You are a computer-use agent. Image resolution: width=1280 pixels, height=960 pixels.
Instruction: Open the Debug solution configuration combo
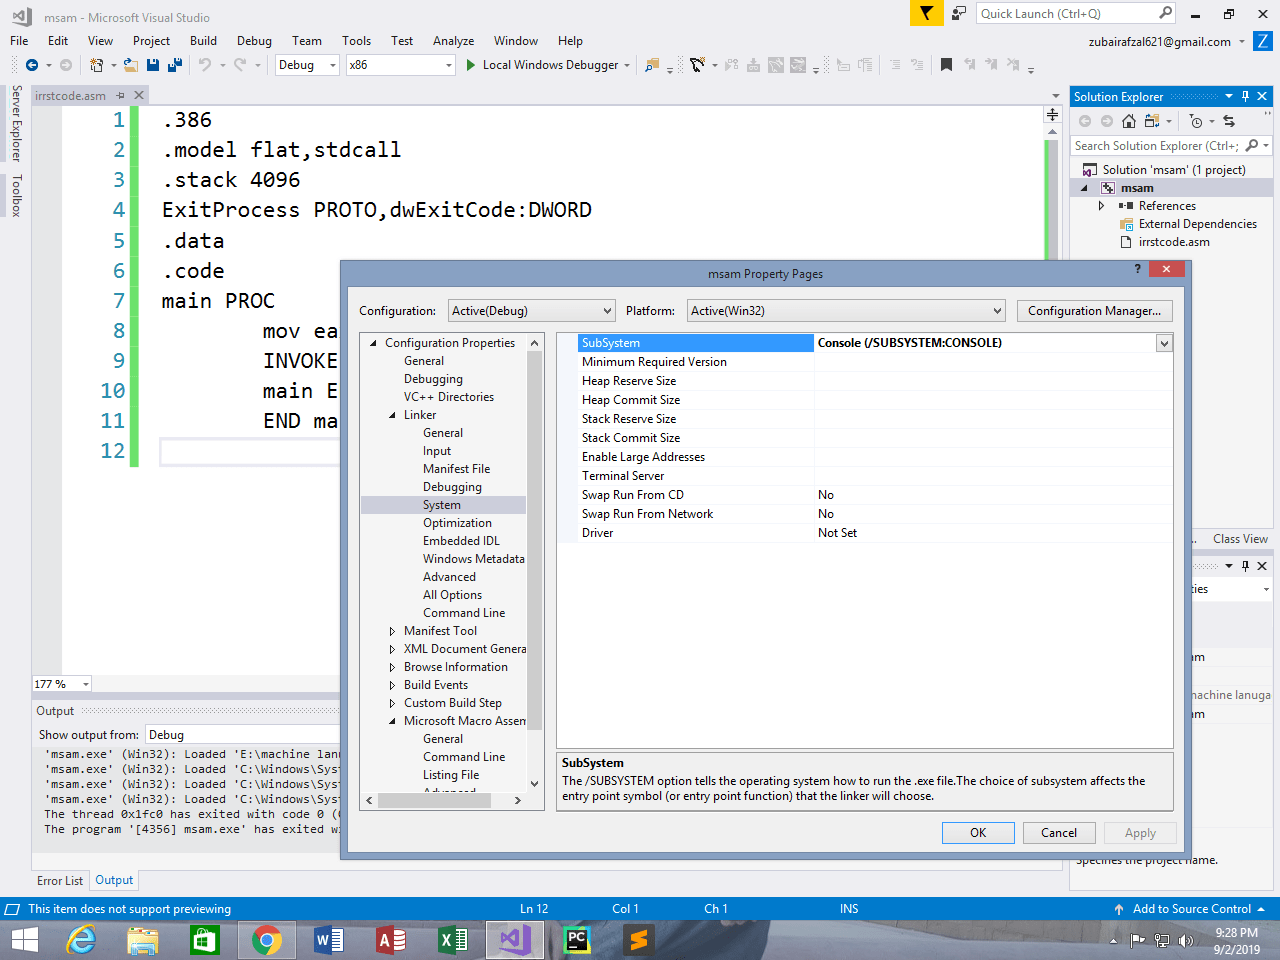[x=308, y=65]
